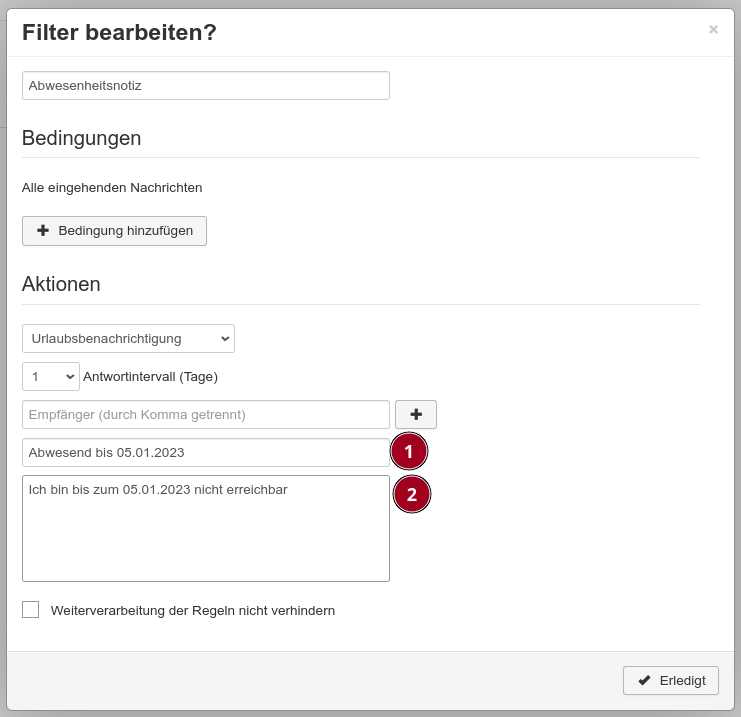This screenshot has width=741, height=717.
Task: Click red annotation marker number 1
Action: pyautogui.click(x=409, y=451)
